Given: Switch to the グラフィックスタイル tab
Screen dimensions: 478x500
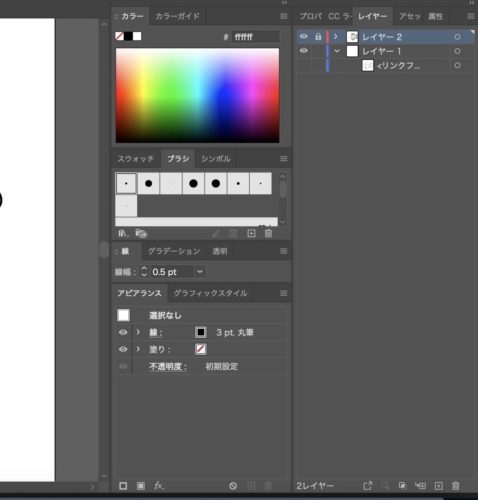Looking at the screenshot, I should (210, 293).
